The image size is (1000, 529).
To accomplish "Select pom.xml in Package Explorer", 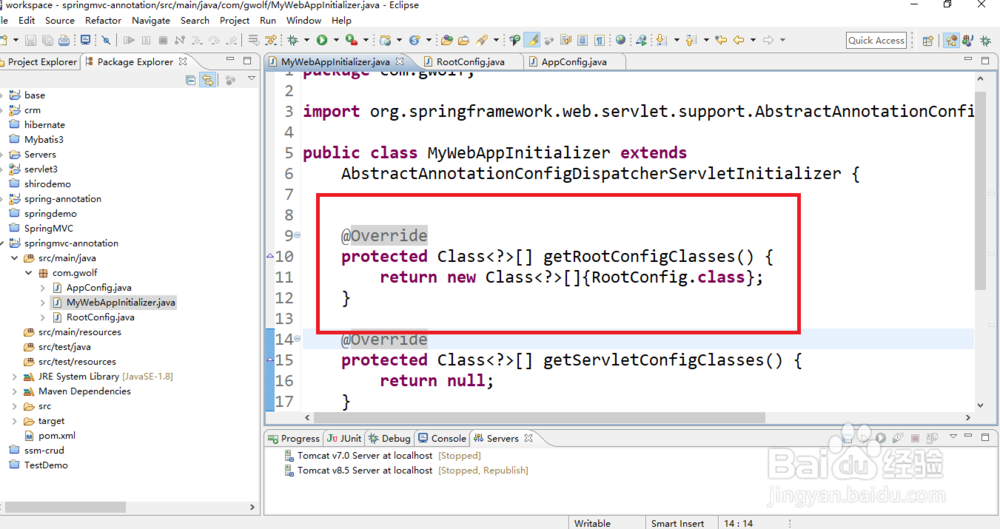I will [x=50, y=436].
